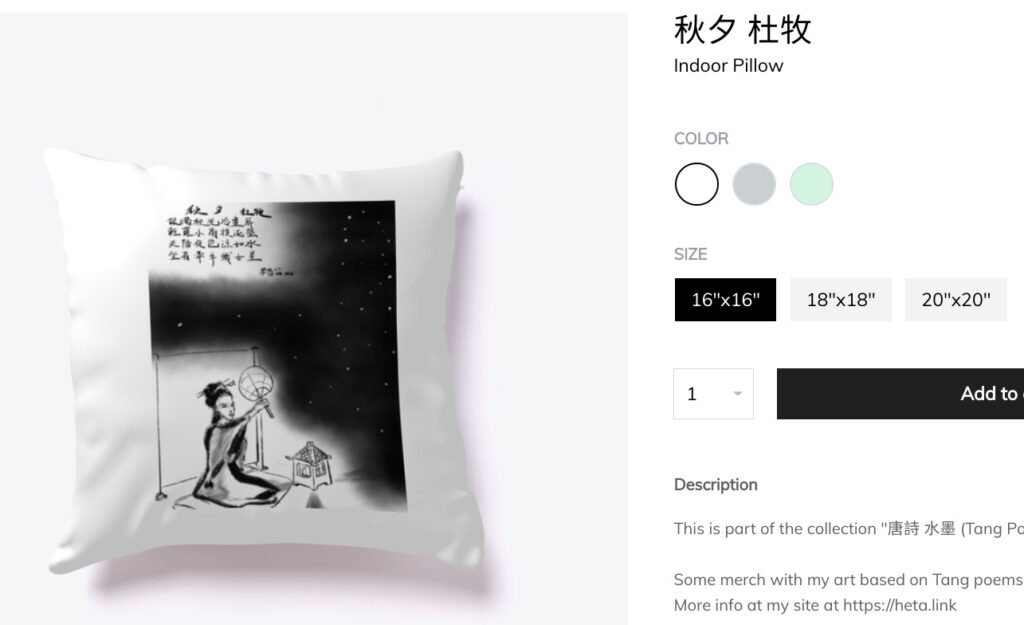Click the https://heta.link URL text

pyautogui.click(x=899, y=605)
